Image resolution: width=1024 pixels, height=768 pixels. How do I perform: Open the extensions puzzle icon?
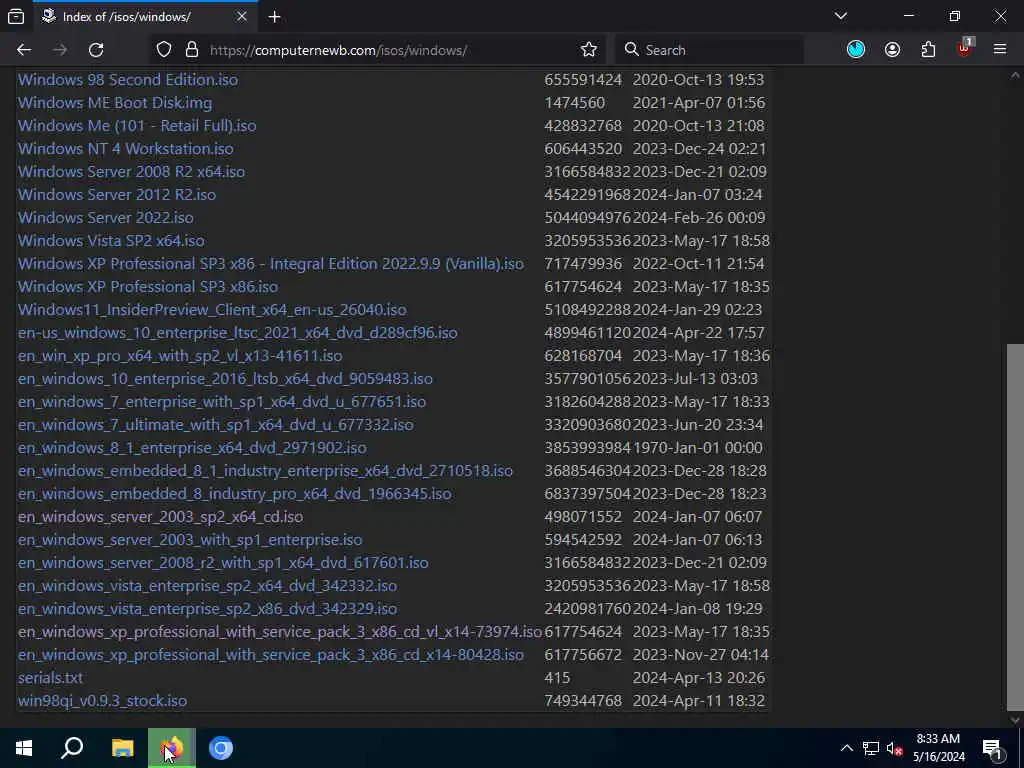pyautogui.click(x=928, y=50)
